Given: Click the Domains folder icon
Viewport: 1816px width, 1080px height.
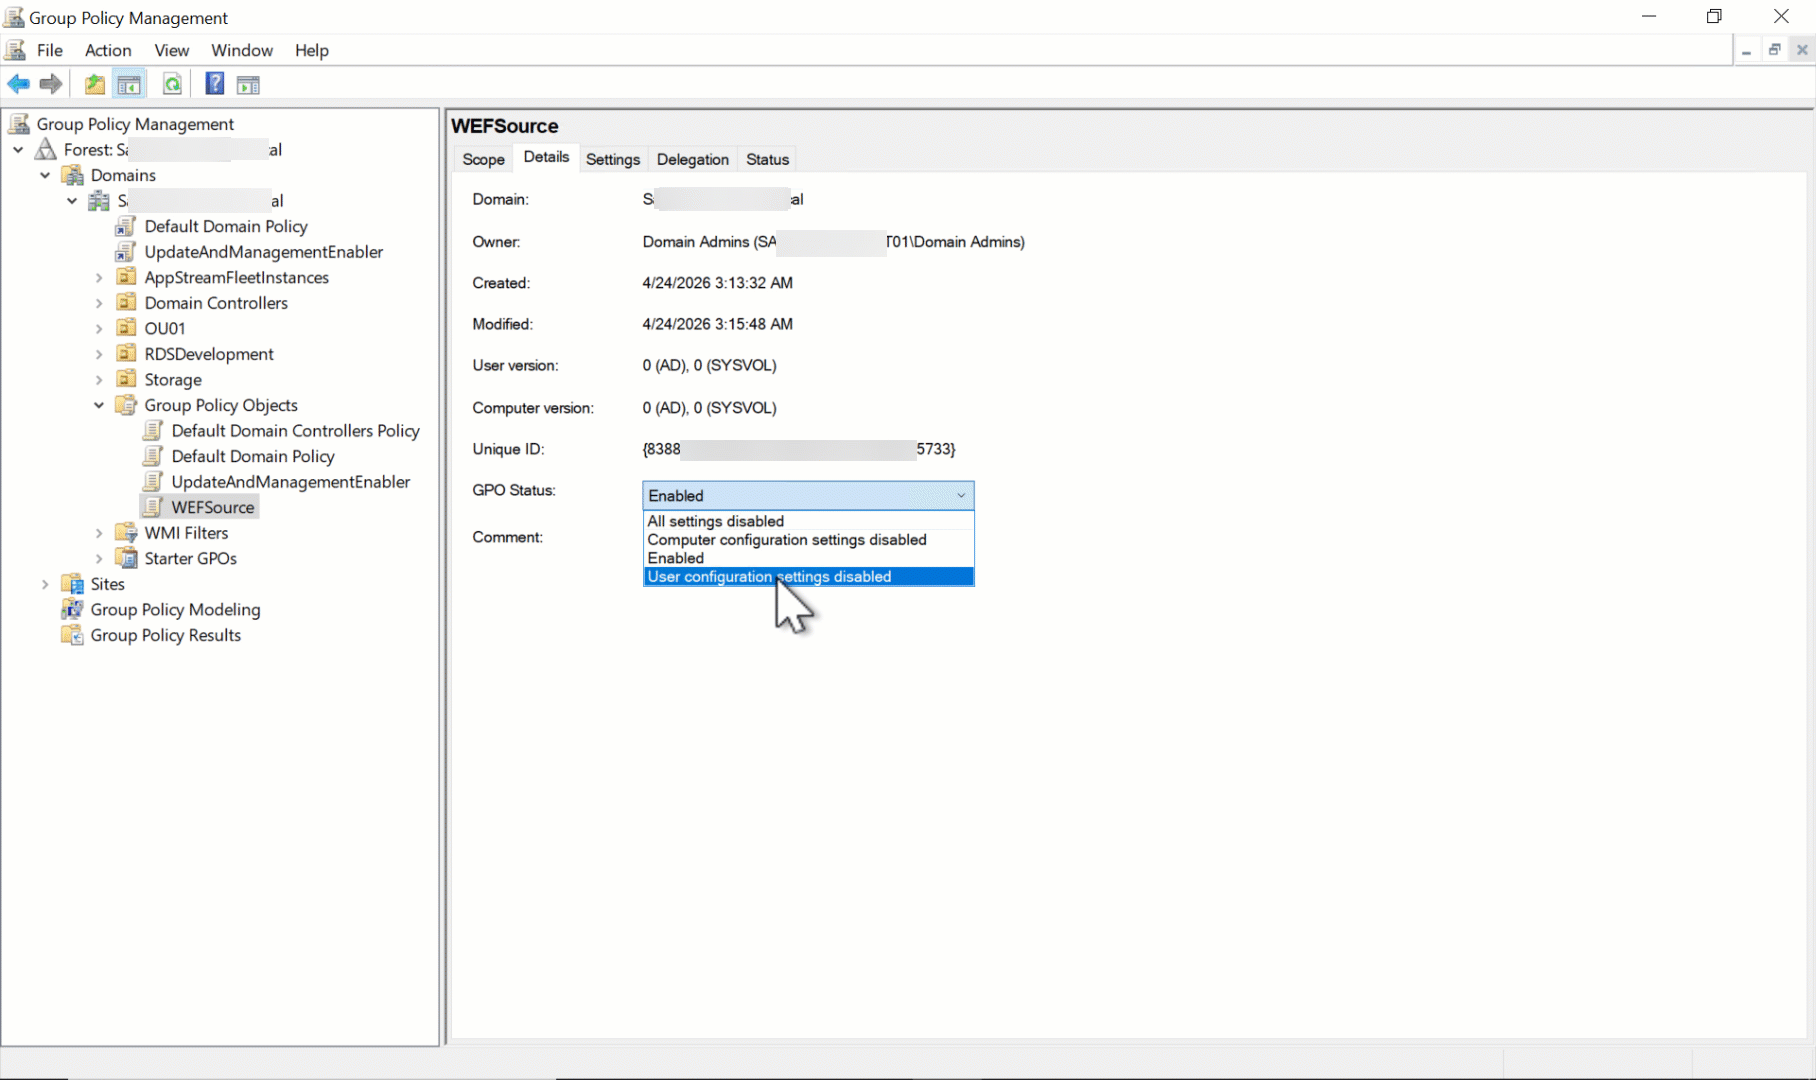Looking at the screenshot, I should coord(72,175).
